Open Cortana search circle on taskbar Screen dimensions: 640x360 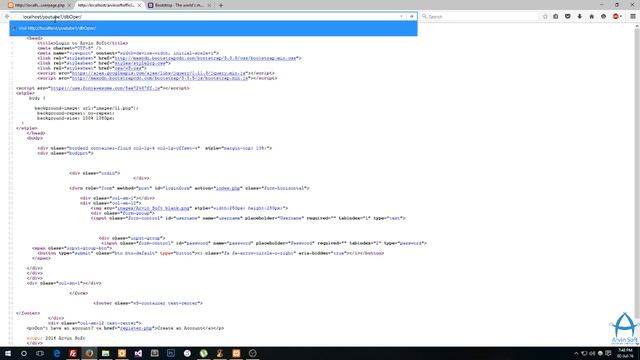[x=24, y=353]
